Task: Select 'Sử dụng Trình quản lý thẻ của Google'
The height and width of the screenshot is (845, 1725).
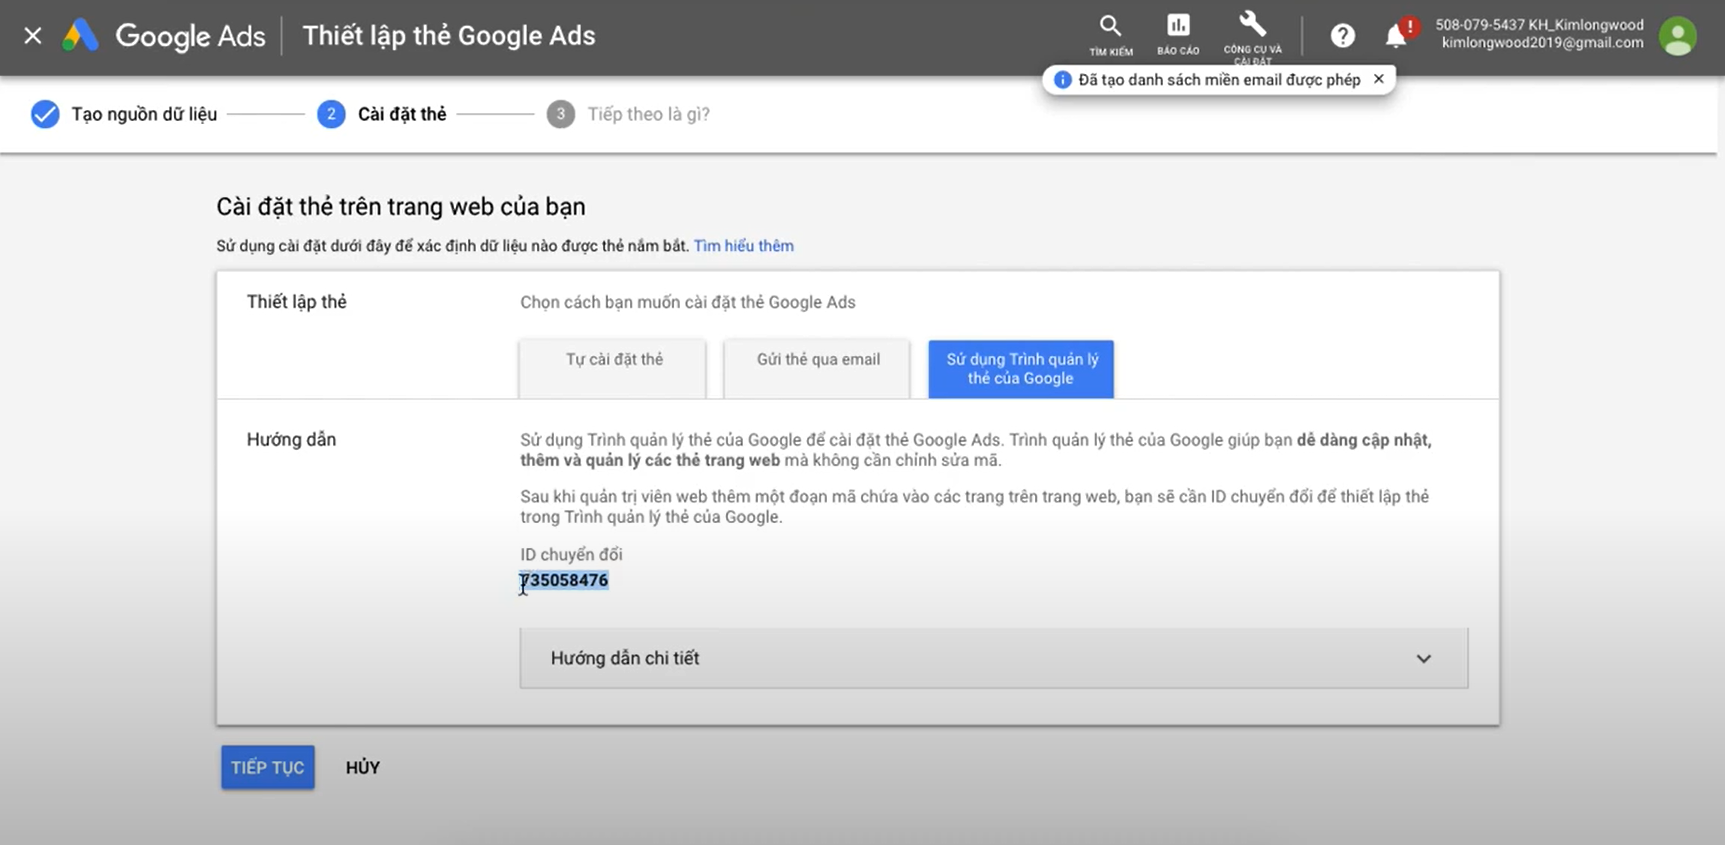Action: point(1021,369)
